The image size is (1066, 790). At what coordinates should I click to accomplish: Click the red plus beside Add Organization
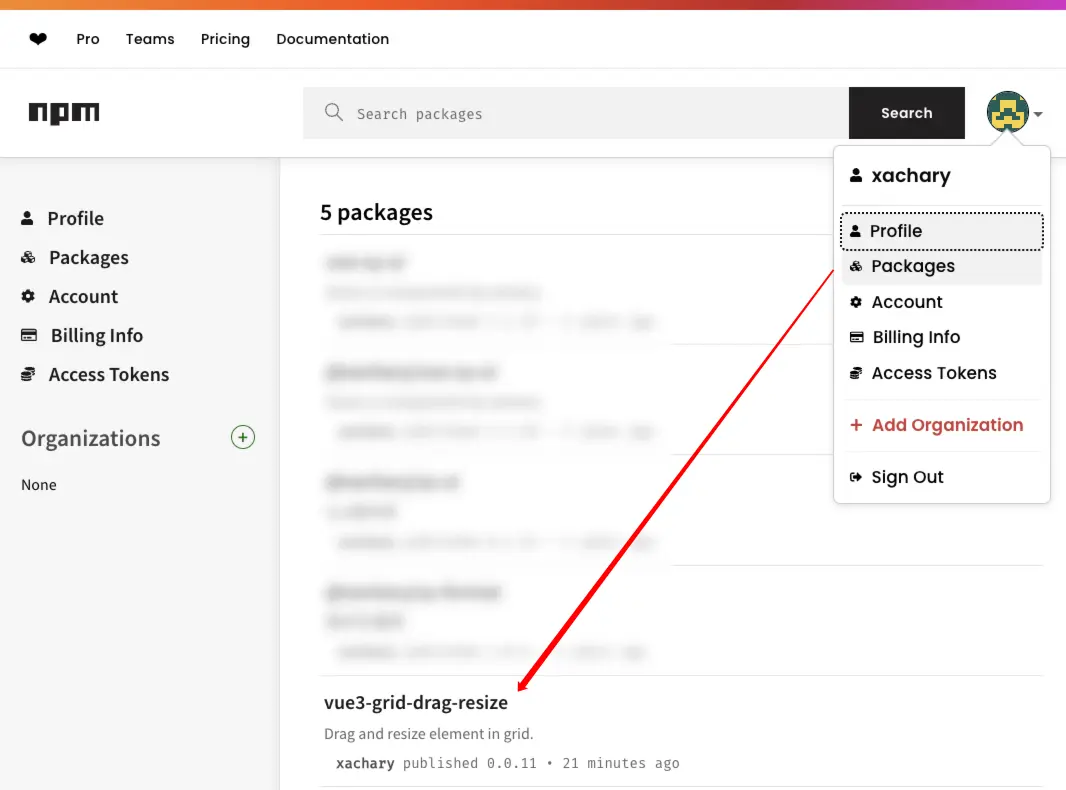856,425
